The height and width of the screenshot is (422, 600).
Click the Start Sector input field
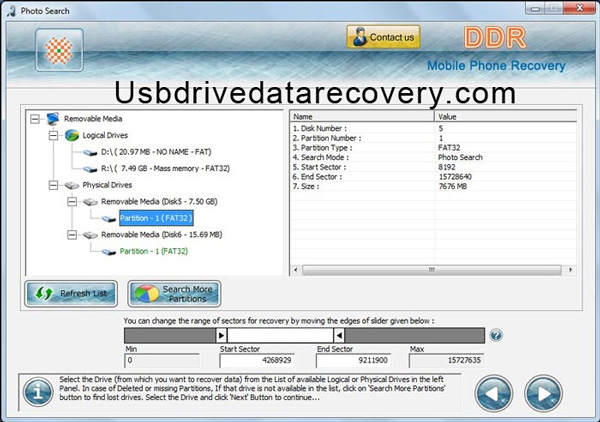click(257, 360)
